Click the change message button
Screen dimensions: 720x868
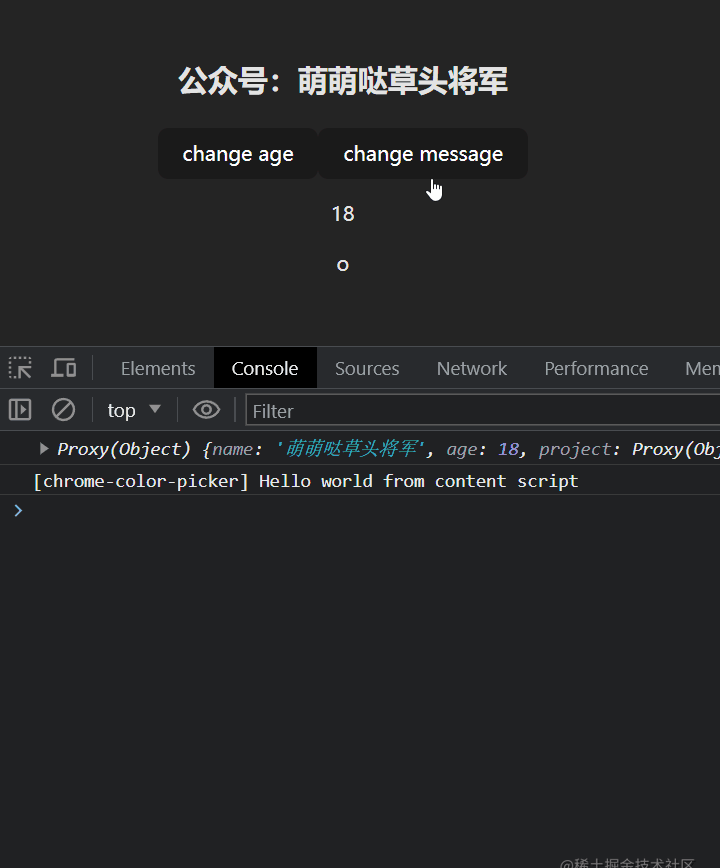click(423, 154)
